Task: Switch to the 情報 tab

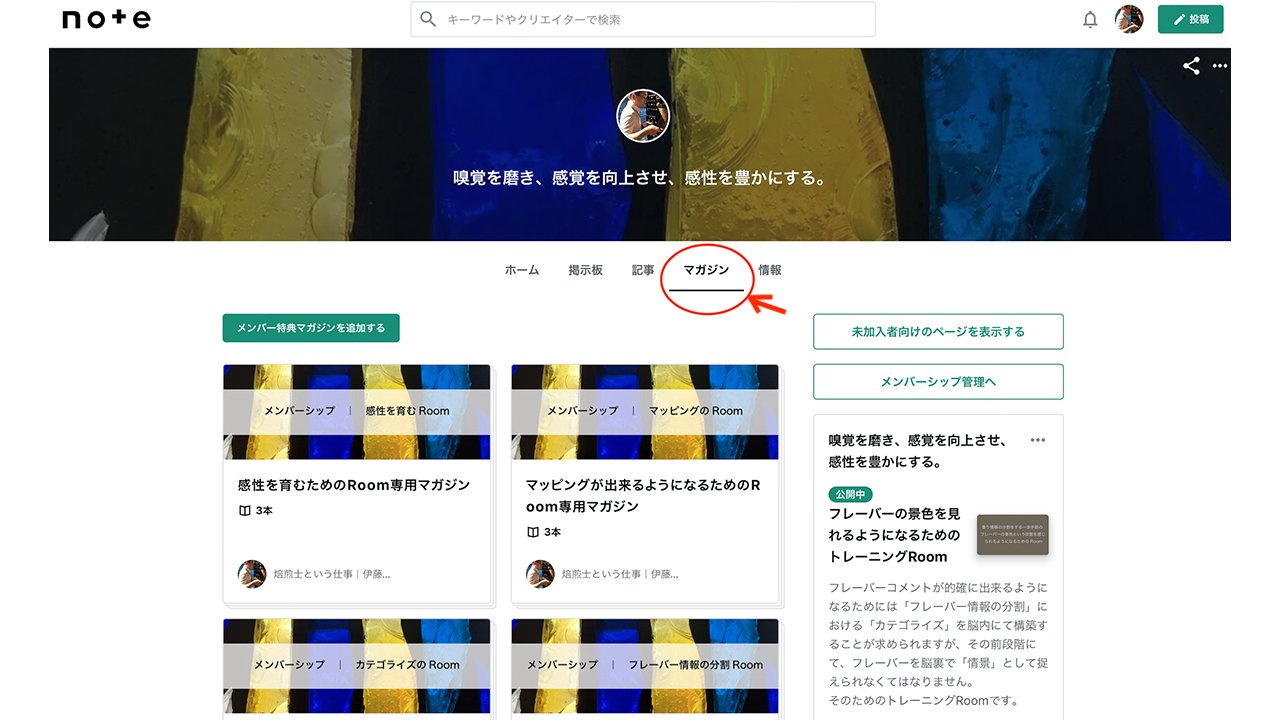Action: click(770, 270)
